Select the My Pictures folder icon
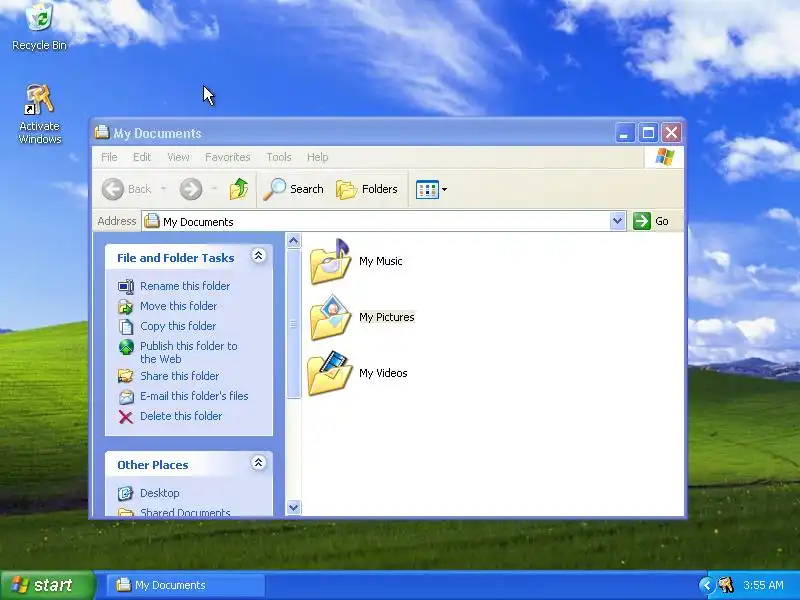800x600 pixels. (330, 317)
